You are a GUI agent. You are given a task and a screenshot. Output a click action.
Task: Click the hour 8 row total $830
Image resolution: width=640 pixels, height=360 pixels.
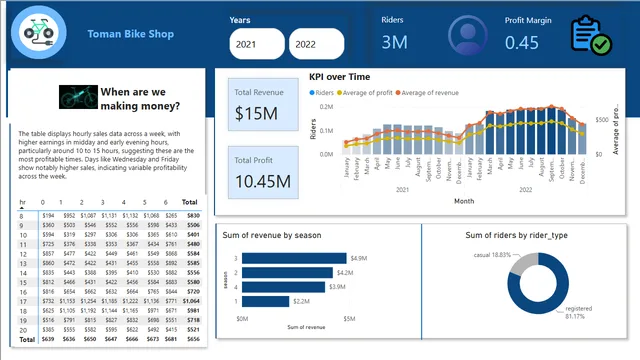[x=193, y=216]
